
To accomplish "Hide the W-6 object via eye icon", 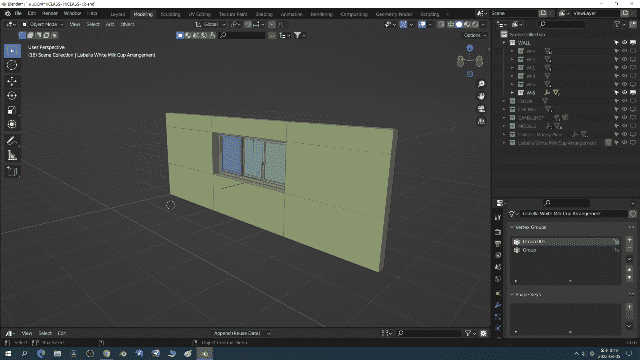I will pos(624,93).
